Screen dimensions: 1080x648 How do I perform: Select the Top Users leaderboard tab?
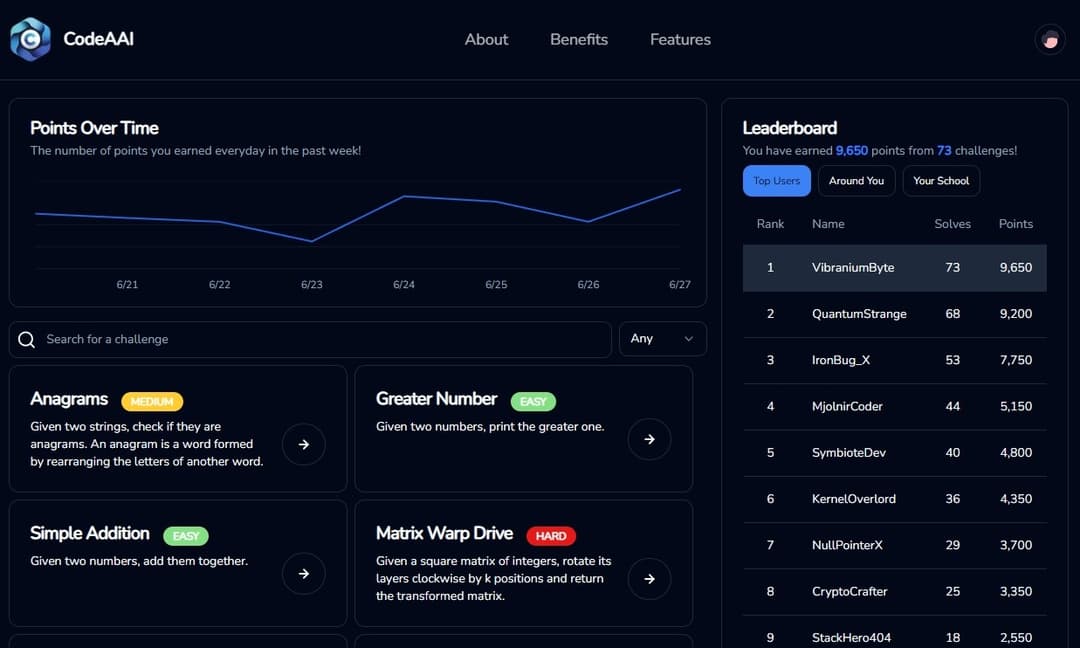pos(776,180)
